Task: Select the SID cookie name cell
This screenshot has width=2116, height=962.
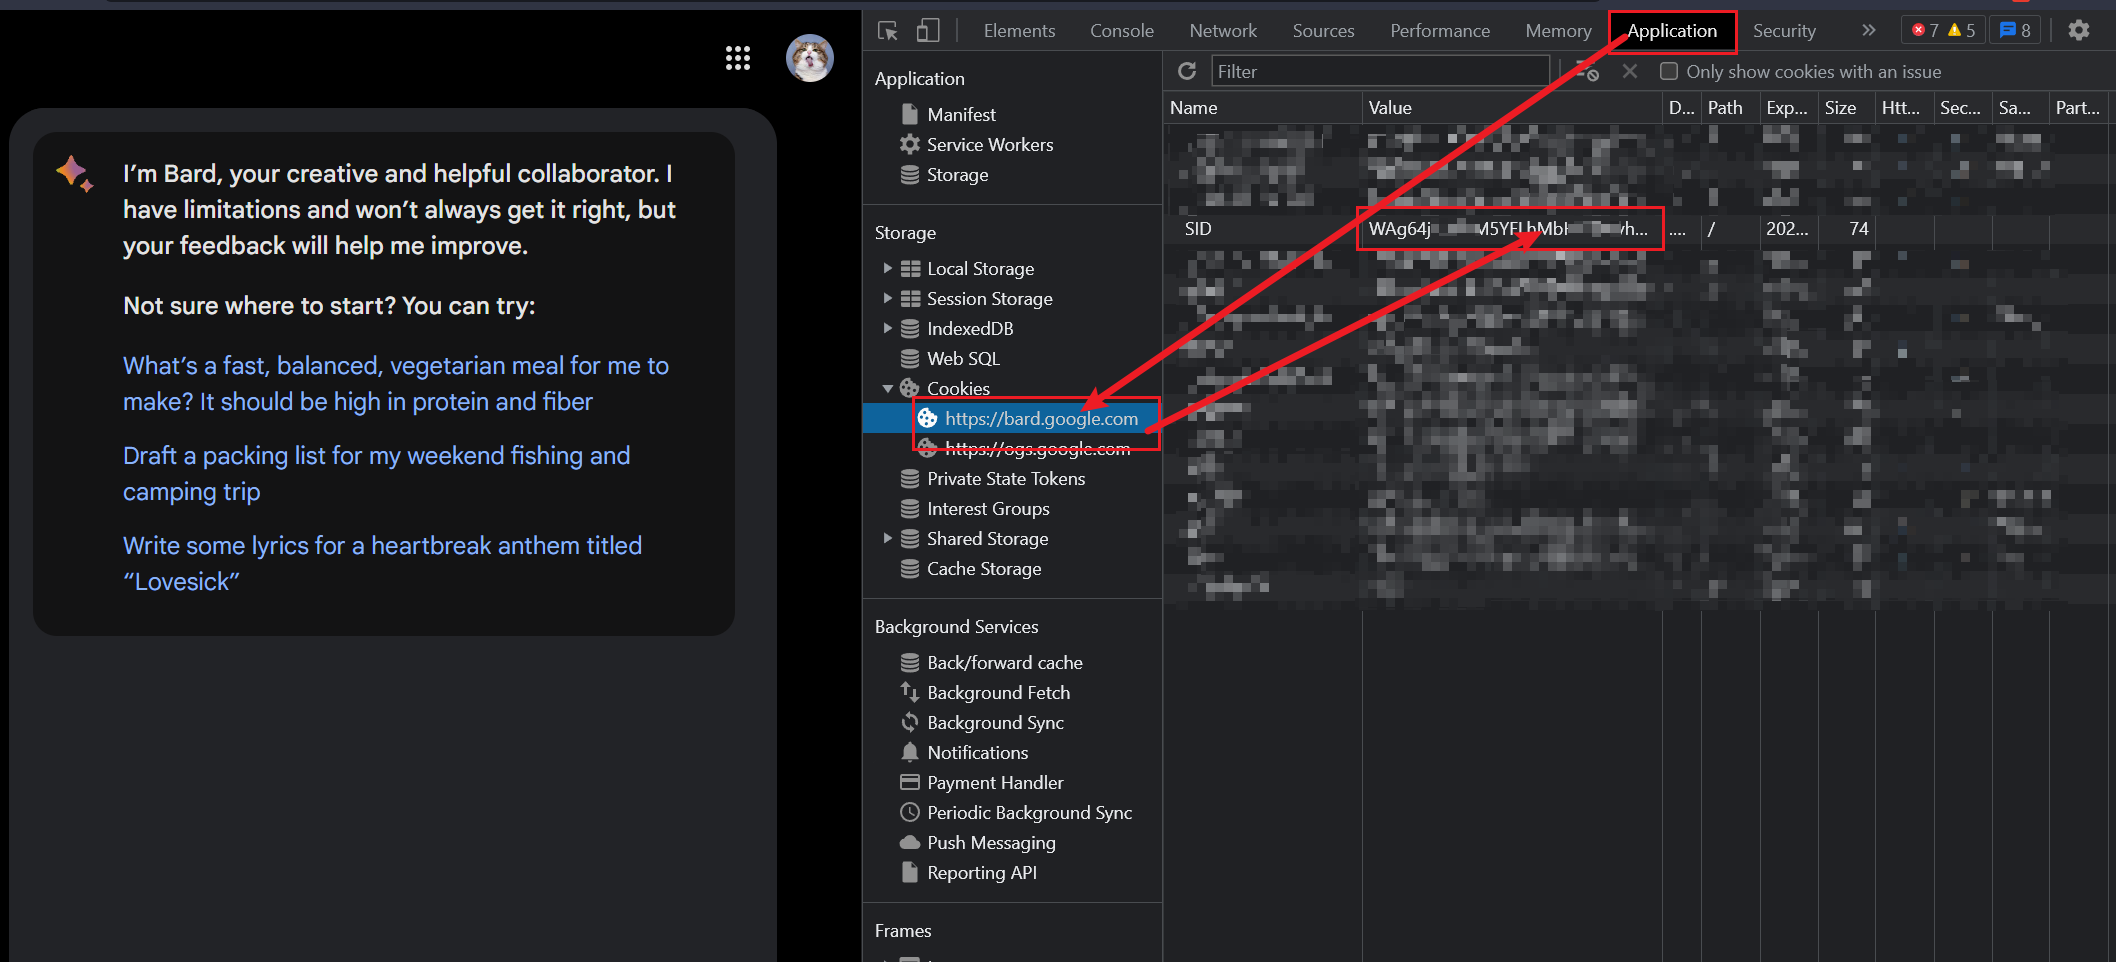Action: (x=1262, y=229)
